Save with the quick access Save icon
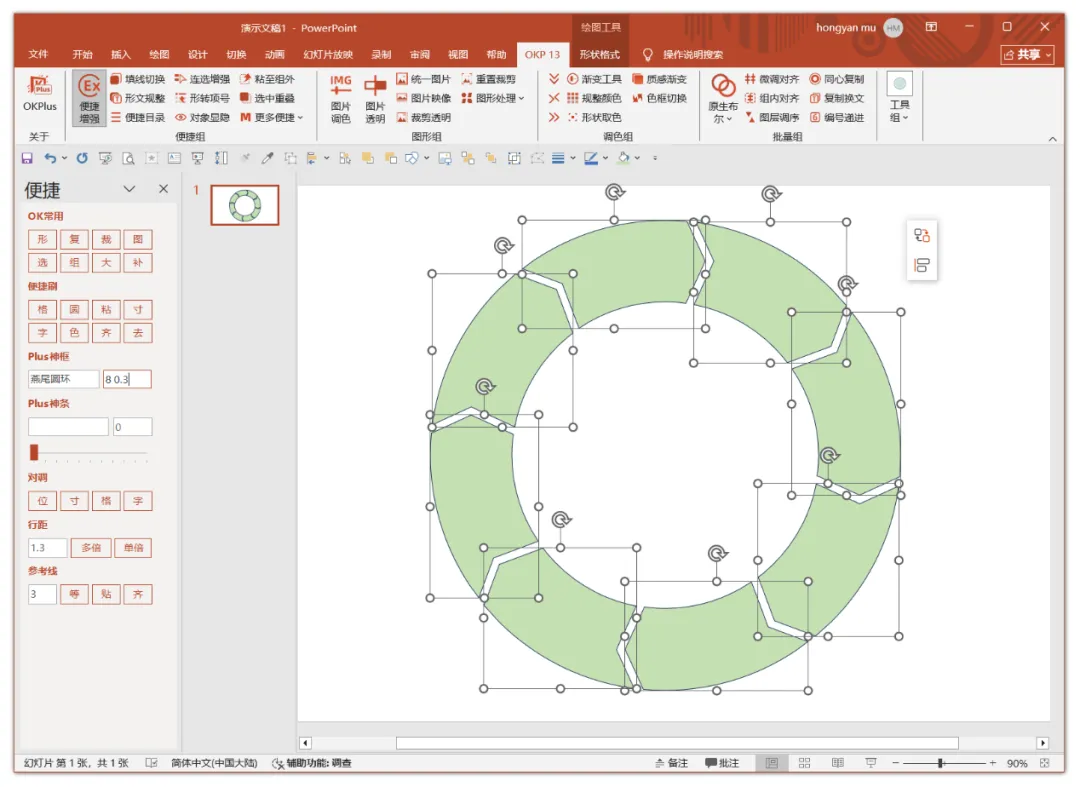The height and width of the screenshot is (787, 1080). tap(27, 158)
